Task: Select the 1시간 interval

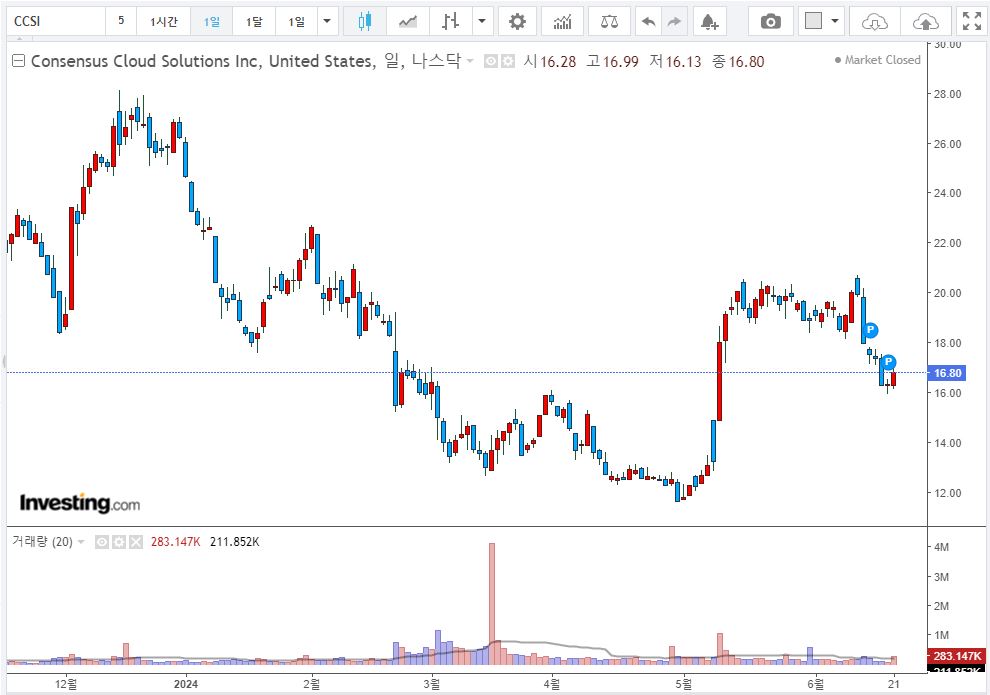Action: coord(164,21)
